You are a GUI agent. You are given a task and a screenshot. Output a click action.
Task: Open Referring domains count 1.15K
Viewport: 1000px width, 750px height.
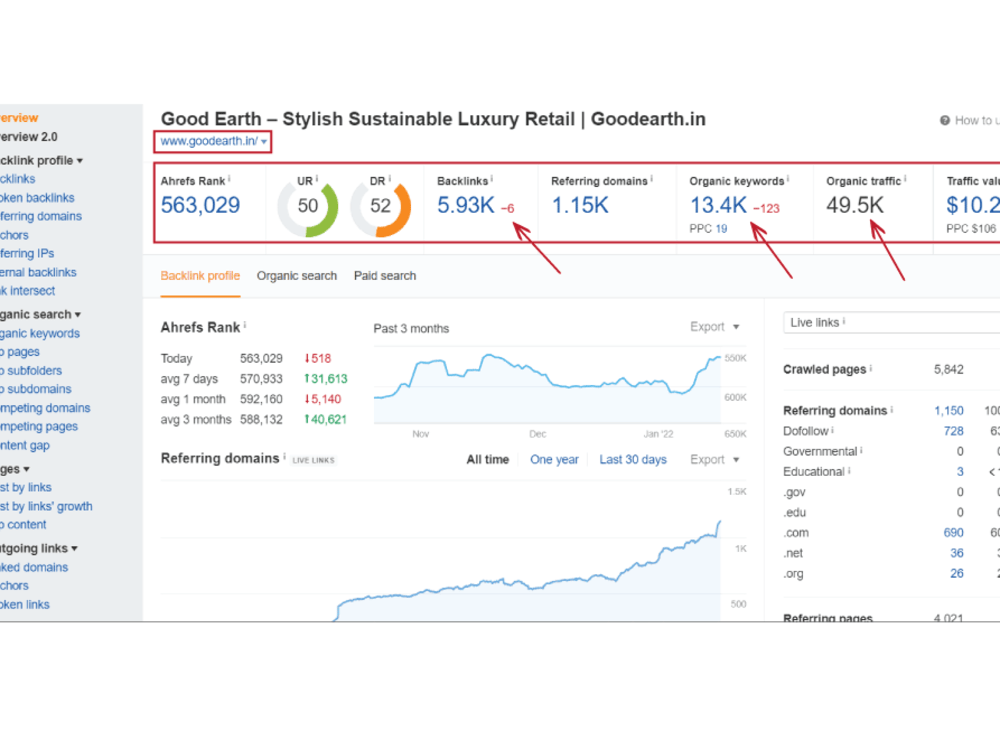point(580,205)
